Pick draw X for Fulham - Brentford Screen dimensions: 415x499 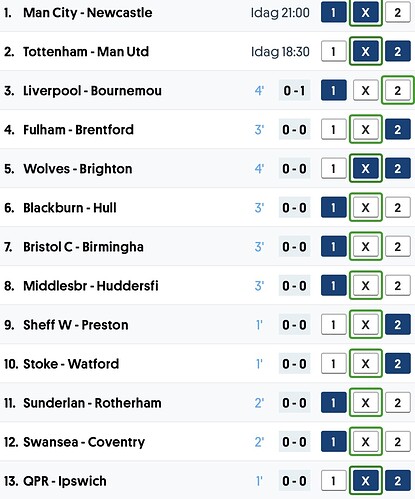pos(366,130)
